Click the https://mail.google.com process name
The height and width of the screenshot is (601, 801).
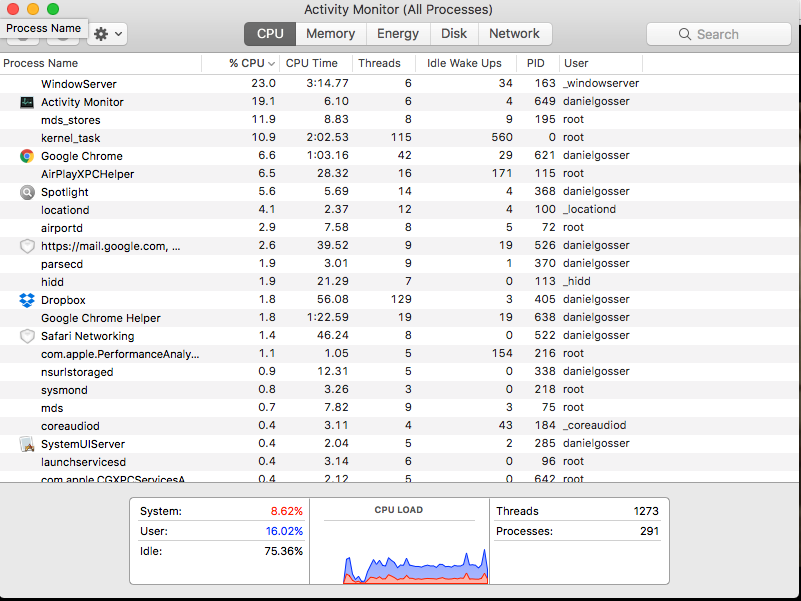click(110, 246)
